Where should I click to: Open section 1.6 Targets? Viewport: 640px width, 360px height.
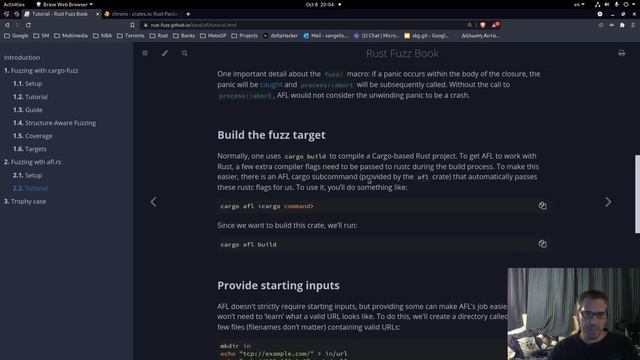tap(30, 149)
